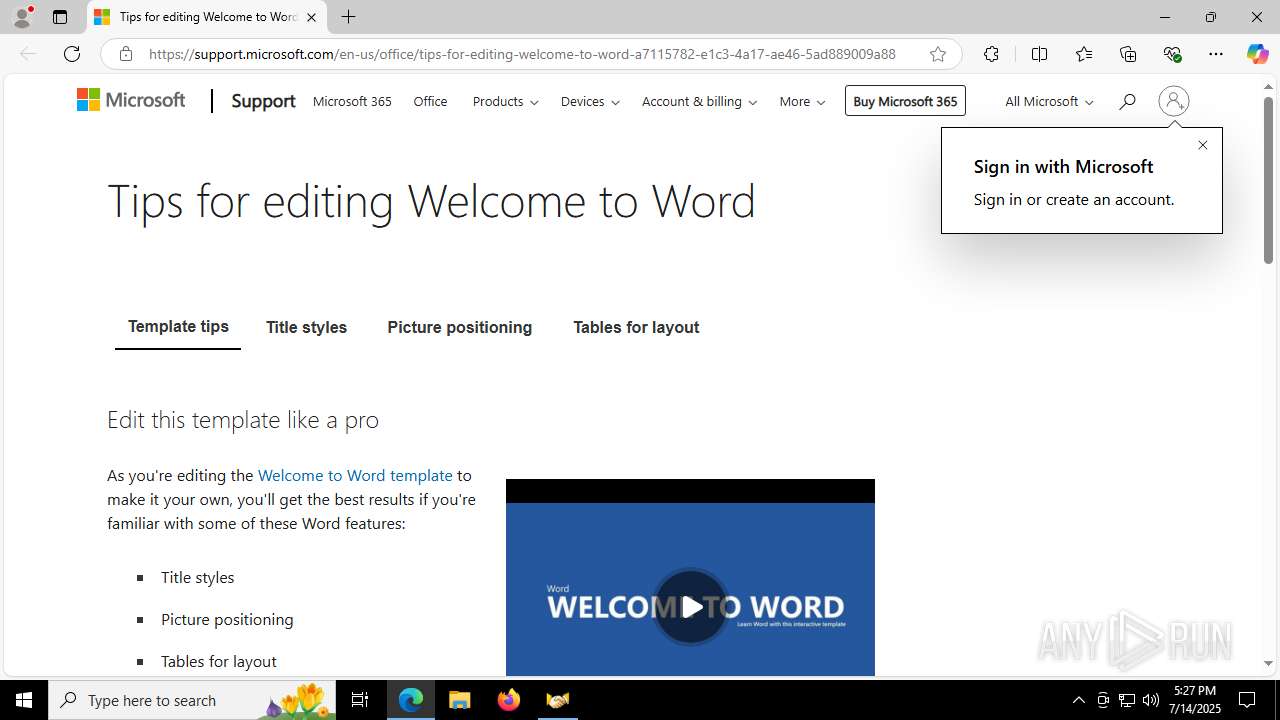Expand the Account & billing dropdown
Image resolution: width=1280 pixels, height=720 pixels.
point(699,101)
